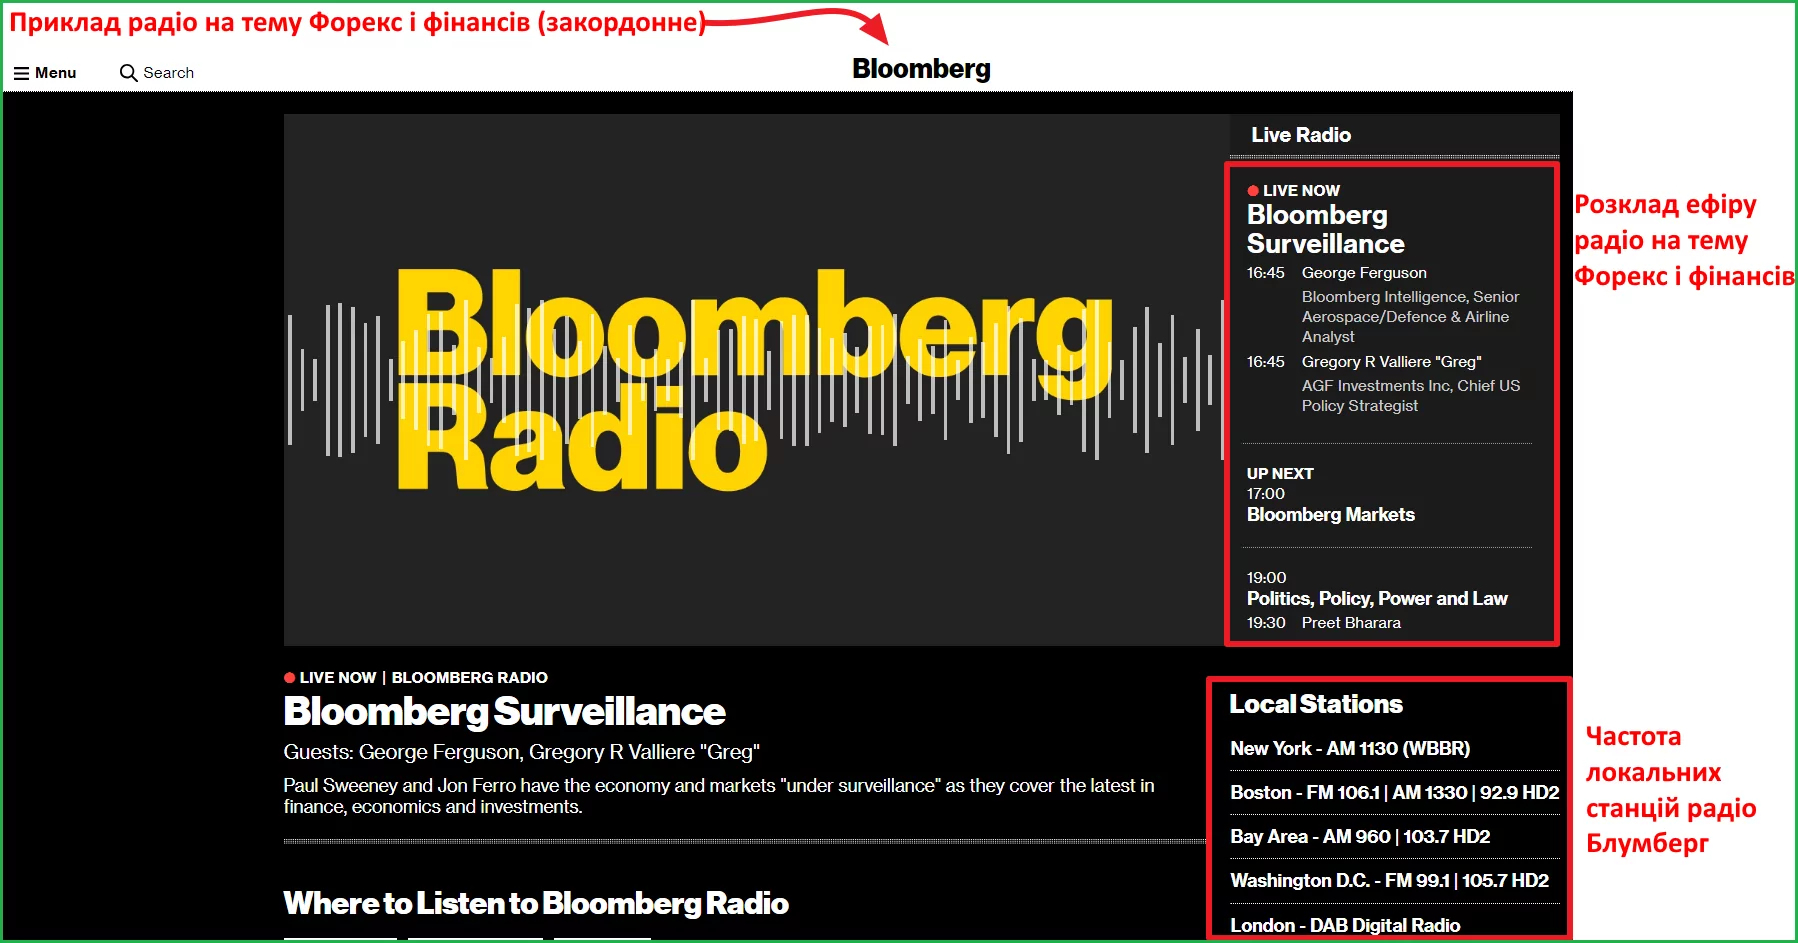The height and width of the screenshot is (943, 1798).
Task: Click the show description paragraph
Action: pyautogui.click(x=718, y=796)
